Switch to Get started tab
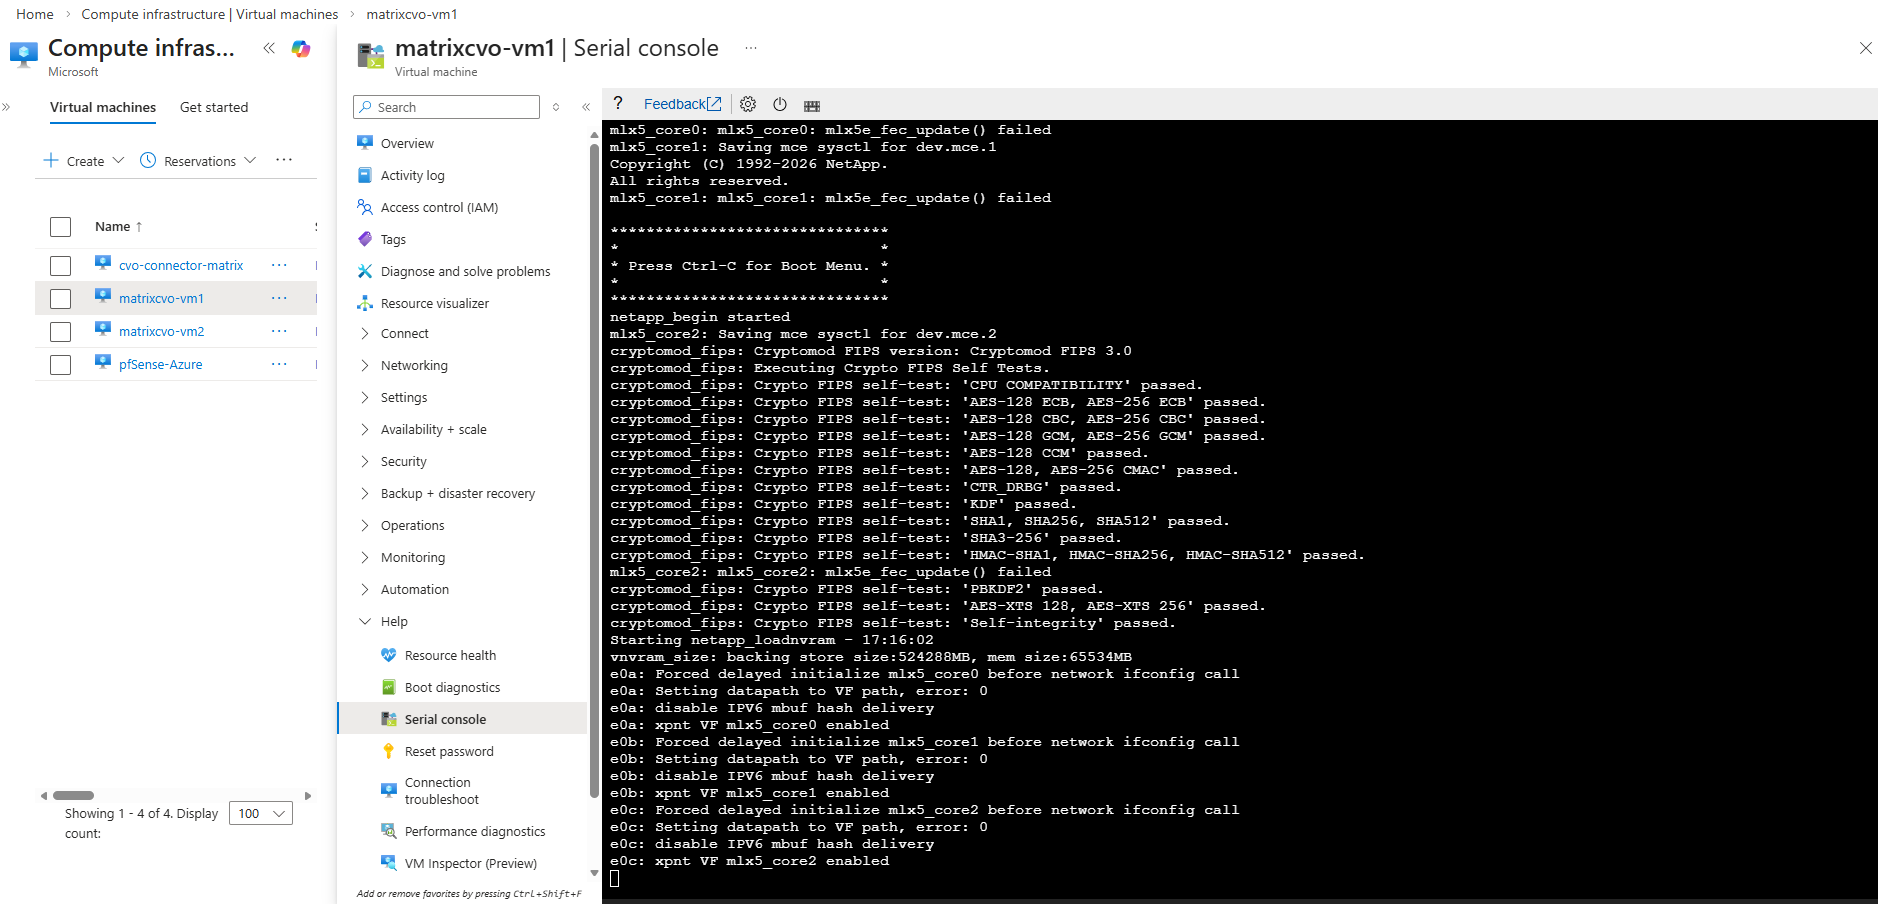The width and height of the screenshot is (1878, 904). [214, 108]
